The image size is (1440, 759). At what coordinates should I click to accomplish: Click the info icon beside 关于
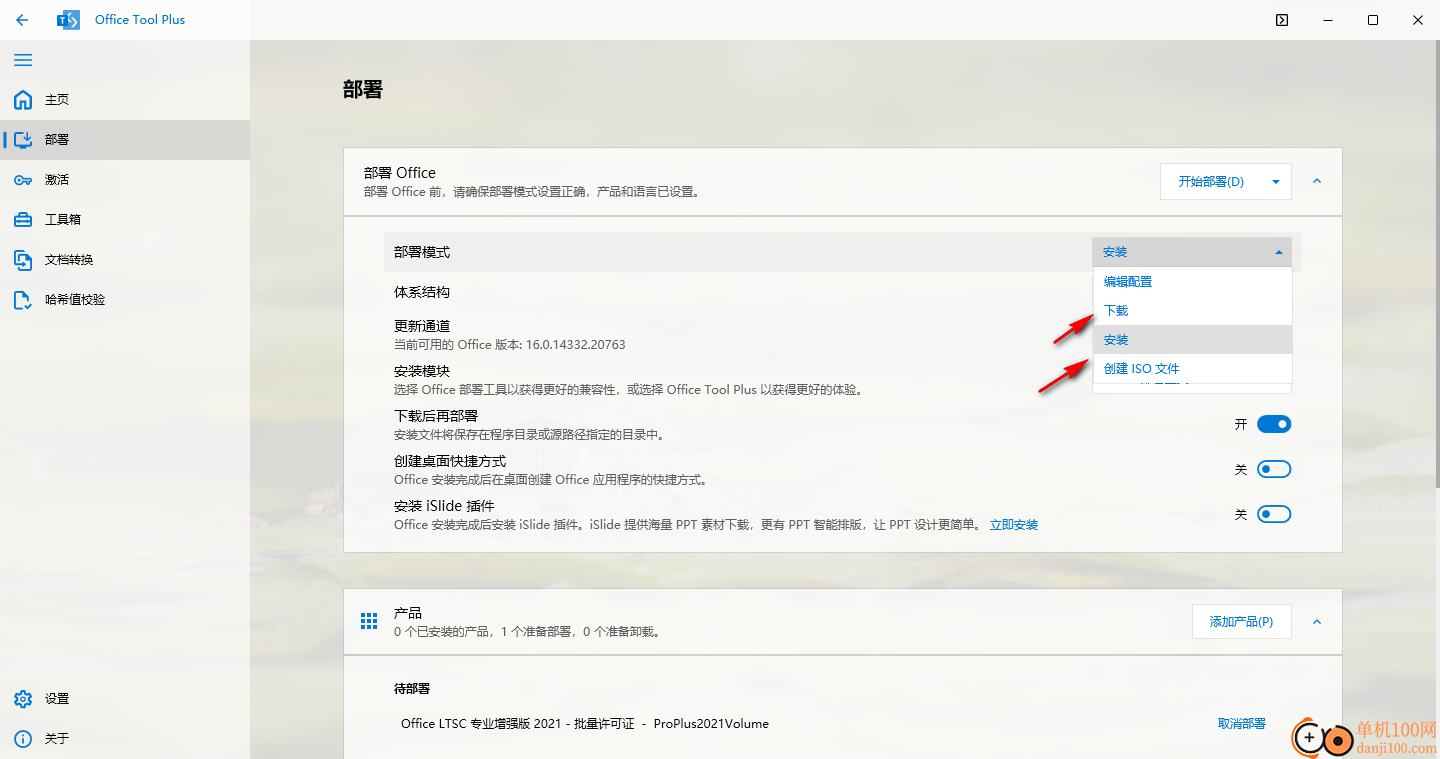(x=23, y=739)
